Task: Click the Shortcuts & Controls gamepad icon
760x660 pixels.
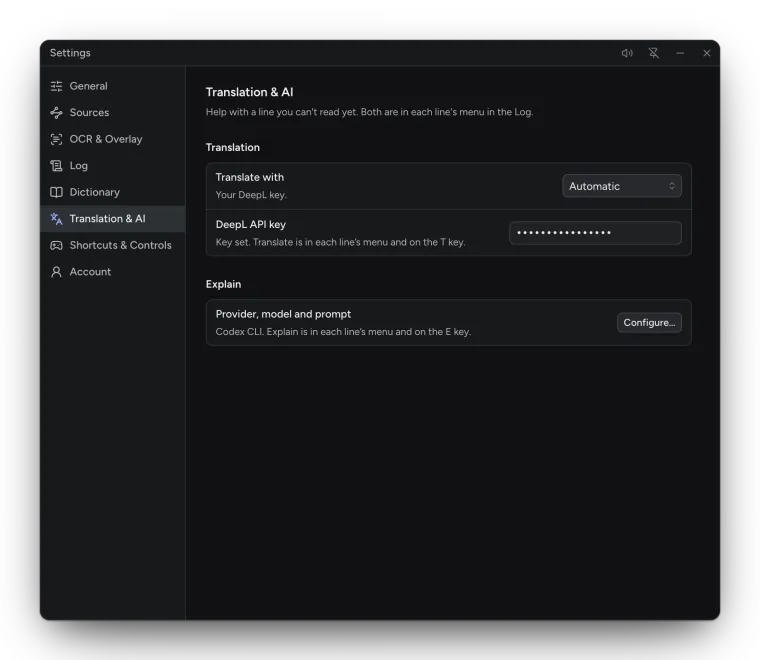Action: click(56, 246)
